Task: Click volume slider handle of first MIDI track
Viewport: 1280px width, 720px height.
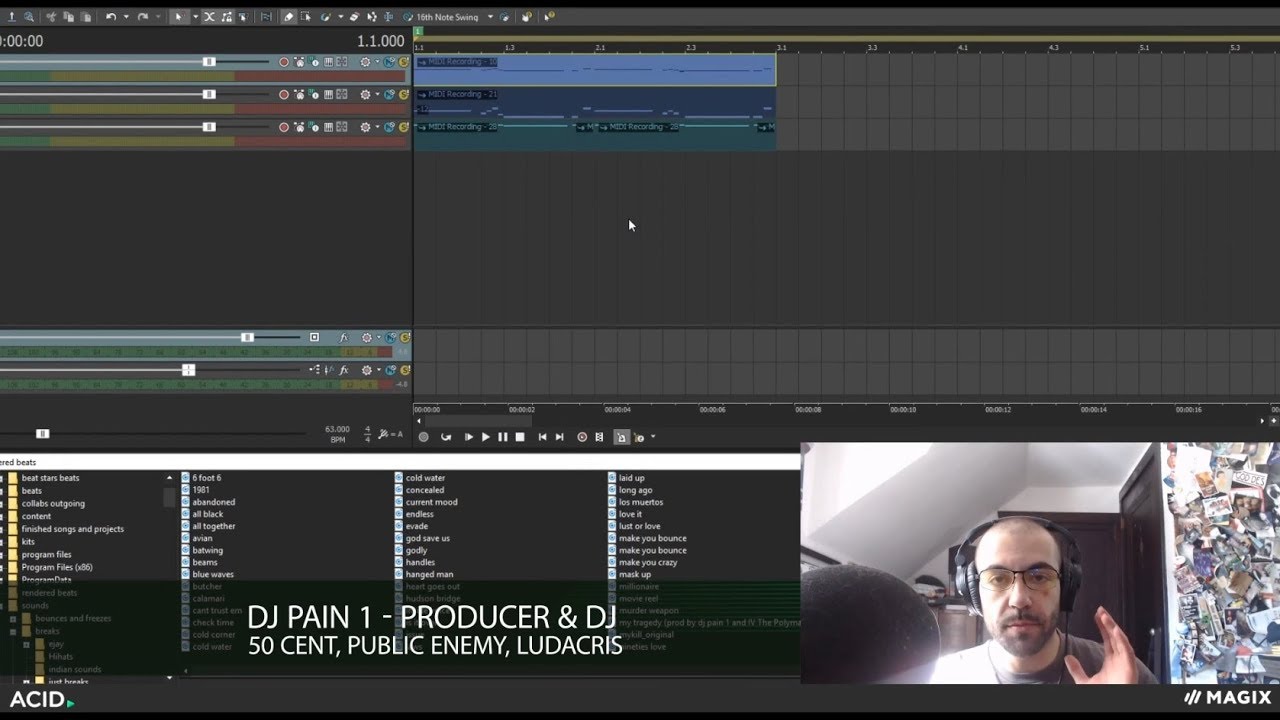Action: [209, 62]
